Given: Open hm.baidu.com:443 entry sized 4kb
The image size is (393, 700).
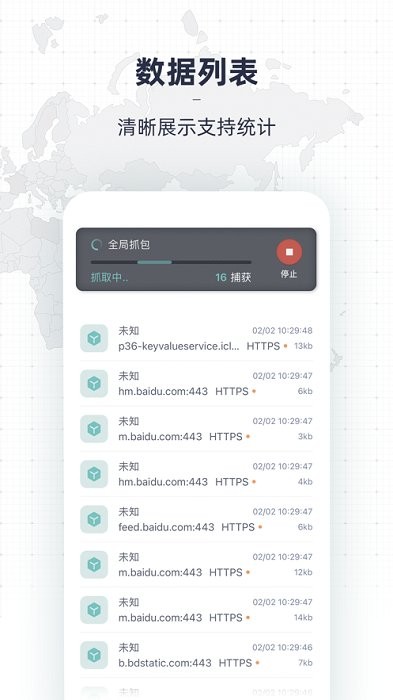Looking at the screenshot, I should point(163,482).
